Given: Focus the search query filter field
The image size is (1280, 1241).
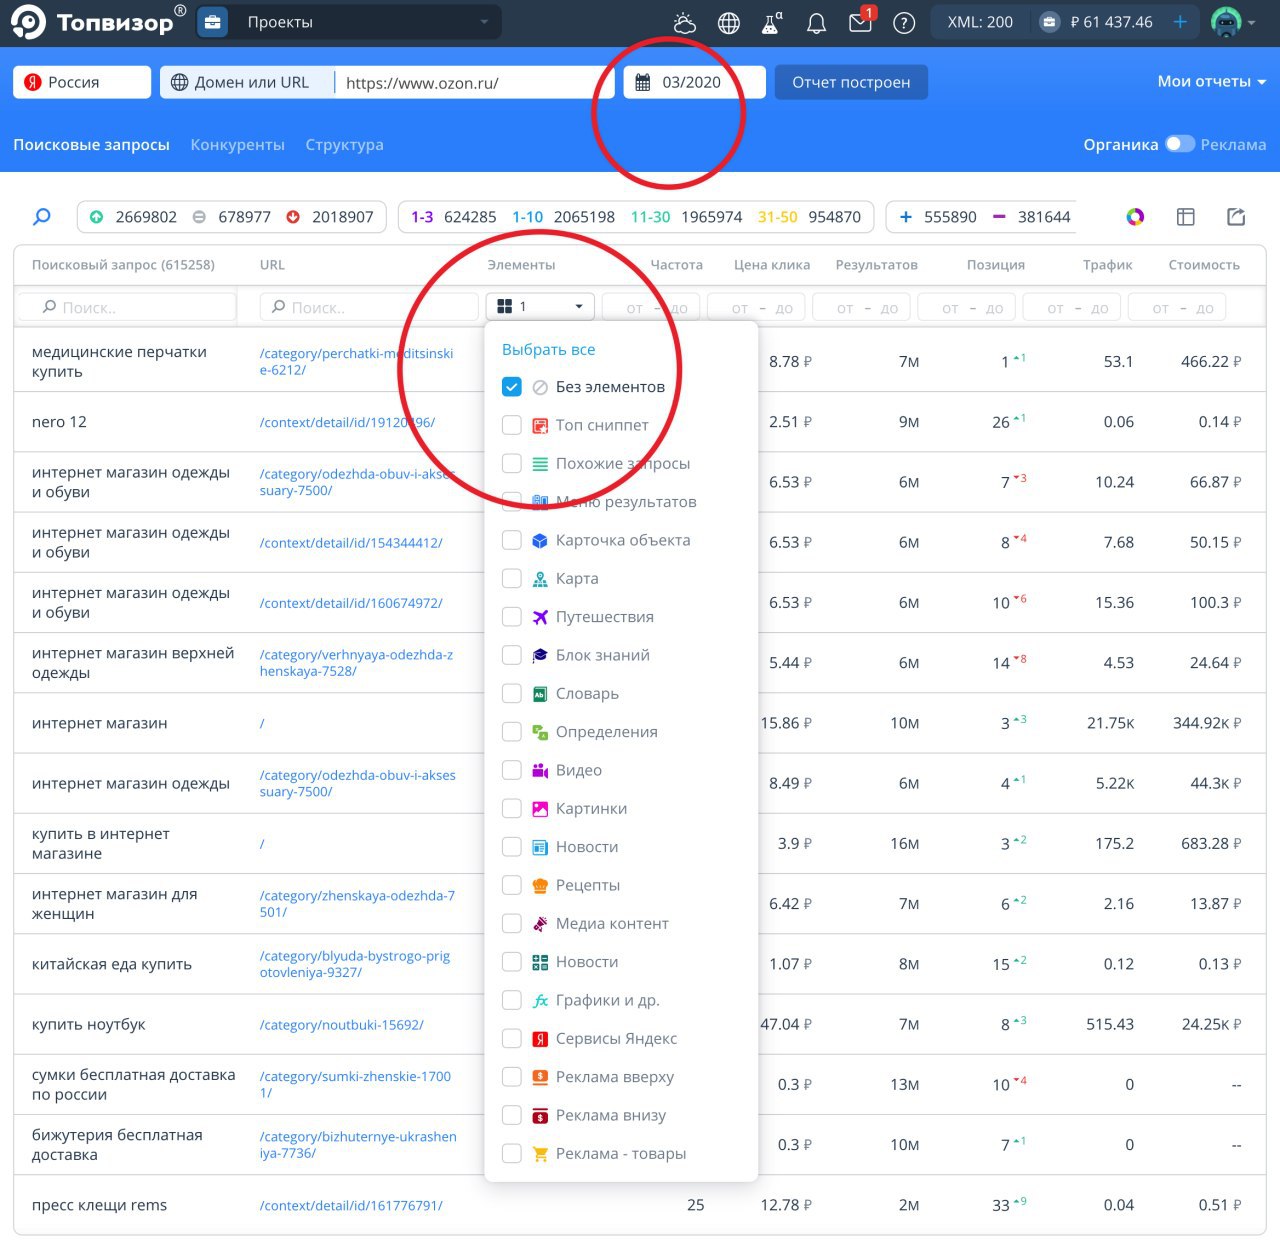Looking at the screenshot, I should [126, 307].
